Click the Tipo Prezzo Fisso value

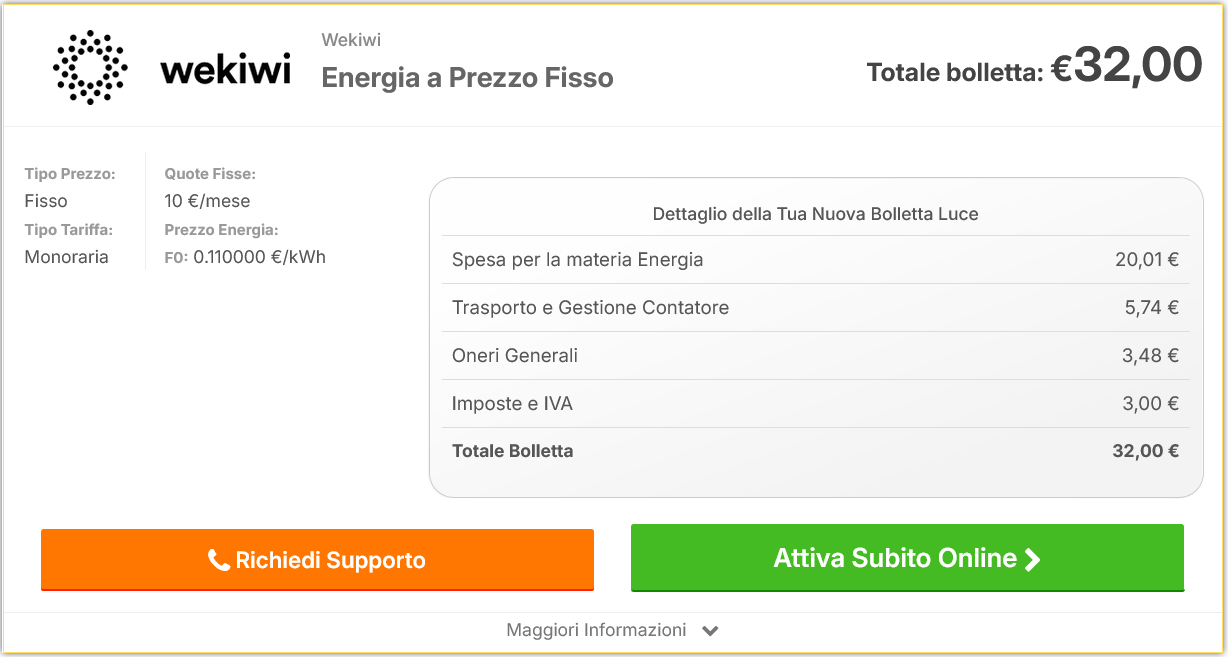click(46, 201)
